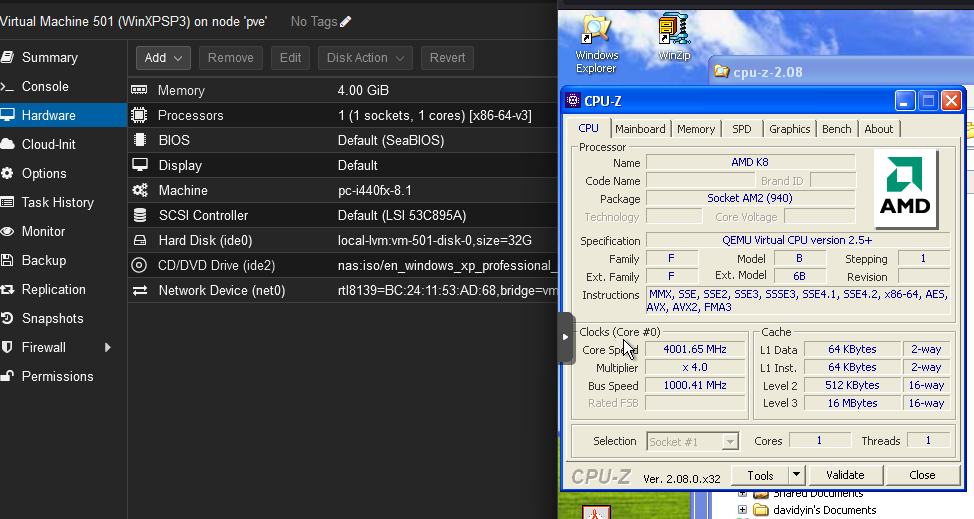The image size is (974, 519).
Task: Switch to the Mainboard tab in CPU-Z
Action: click(x=640, y=129)
